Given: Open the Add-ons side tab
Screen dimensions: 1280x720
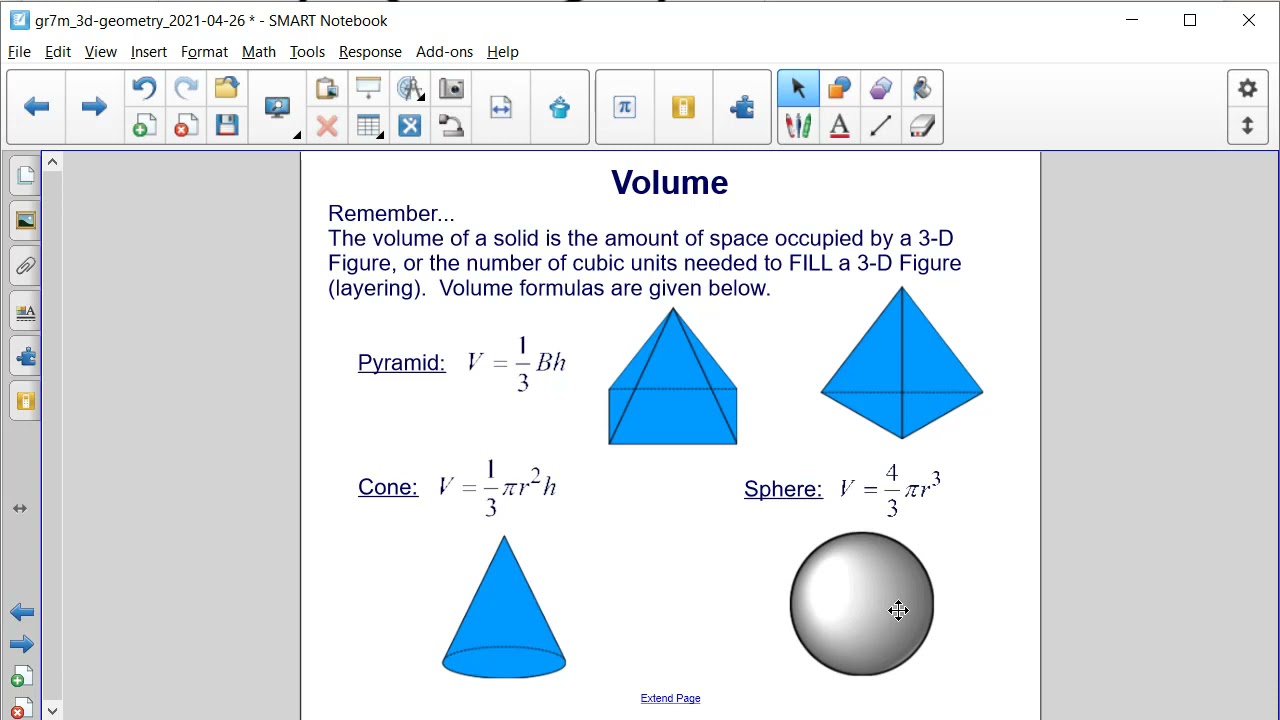Looking at the screenshot, I should point(25,357).
